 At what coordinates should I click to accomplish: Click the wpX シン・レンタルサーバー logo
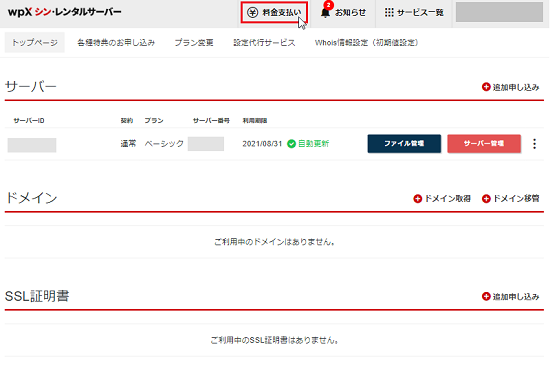click(x=65, y=12)
